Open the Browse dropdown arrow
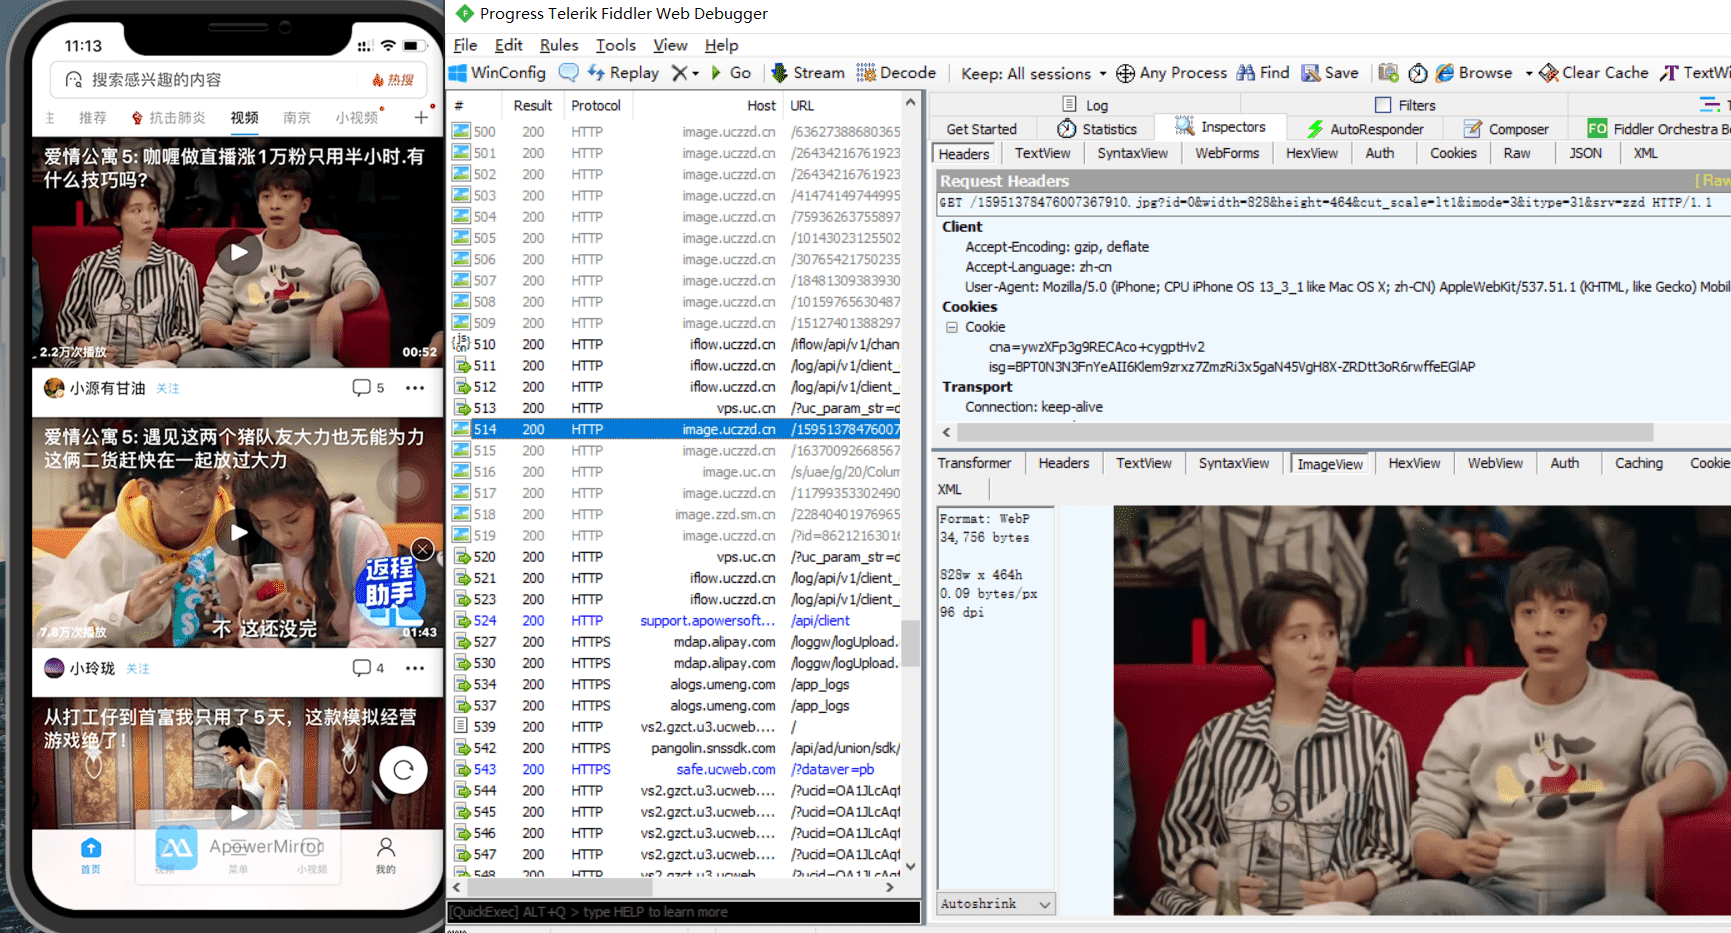The width and height of the screenshot is (1731, 933). [1528, 73]
